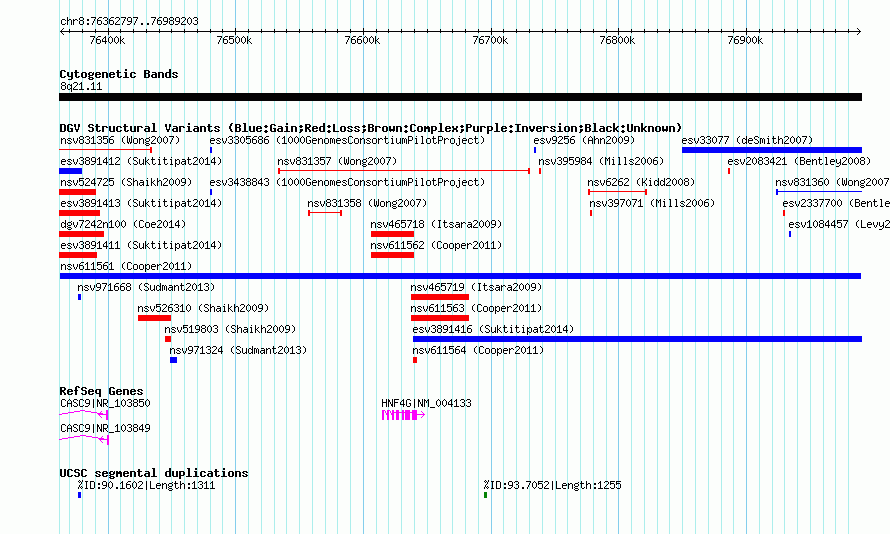Open the nsv611562 (Cooper2011) label
Image resolution: width=890 pixels, height=534 pixels.
(x=436, y=245)
